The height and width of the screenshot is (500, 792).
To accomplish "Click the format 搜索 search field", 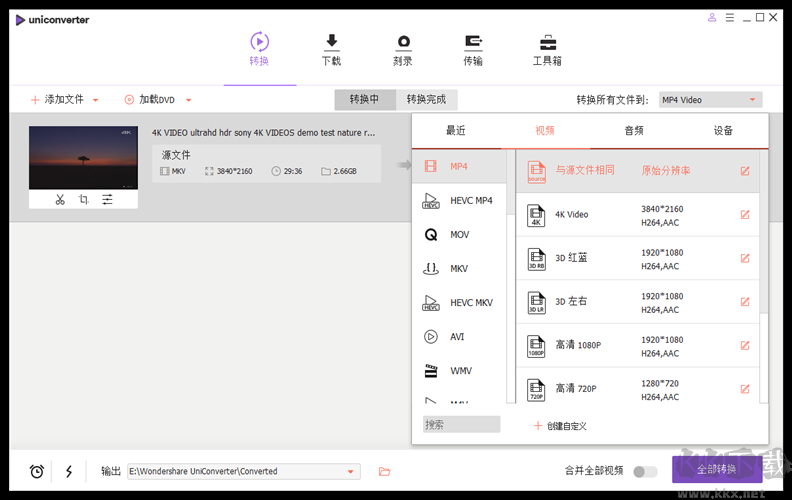I will coord(461,425).
